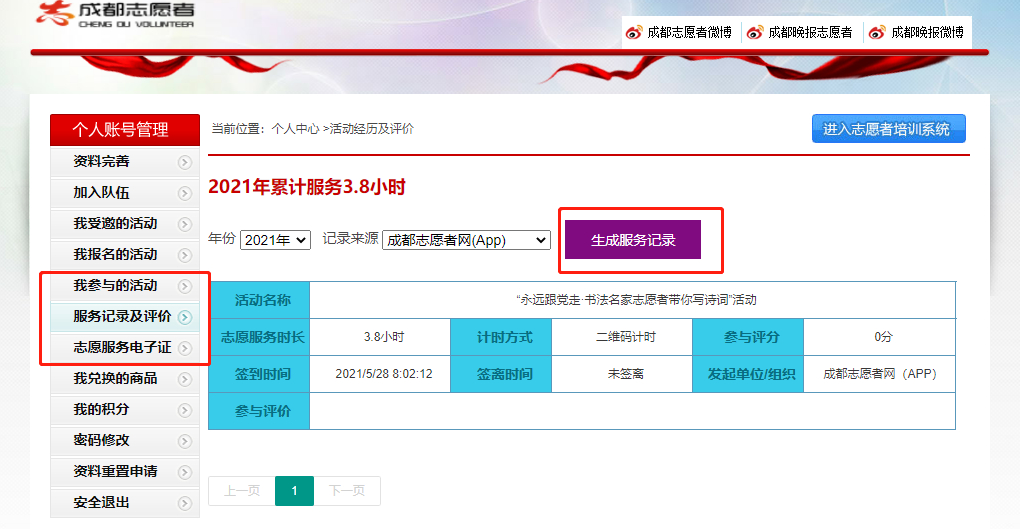
Task: Click 志愿服务时长 header cell
Action: click(x=259, y=337)
